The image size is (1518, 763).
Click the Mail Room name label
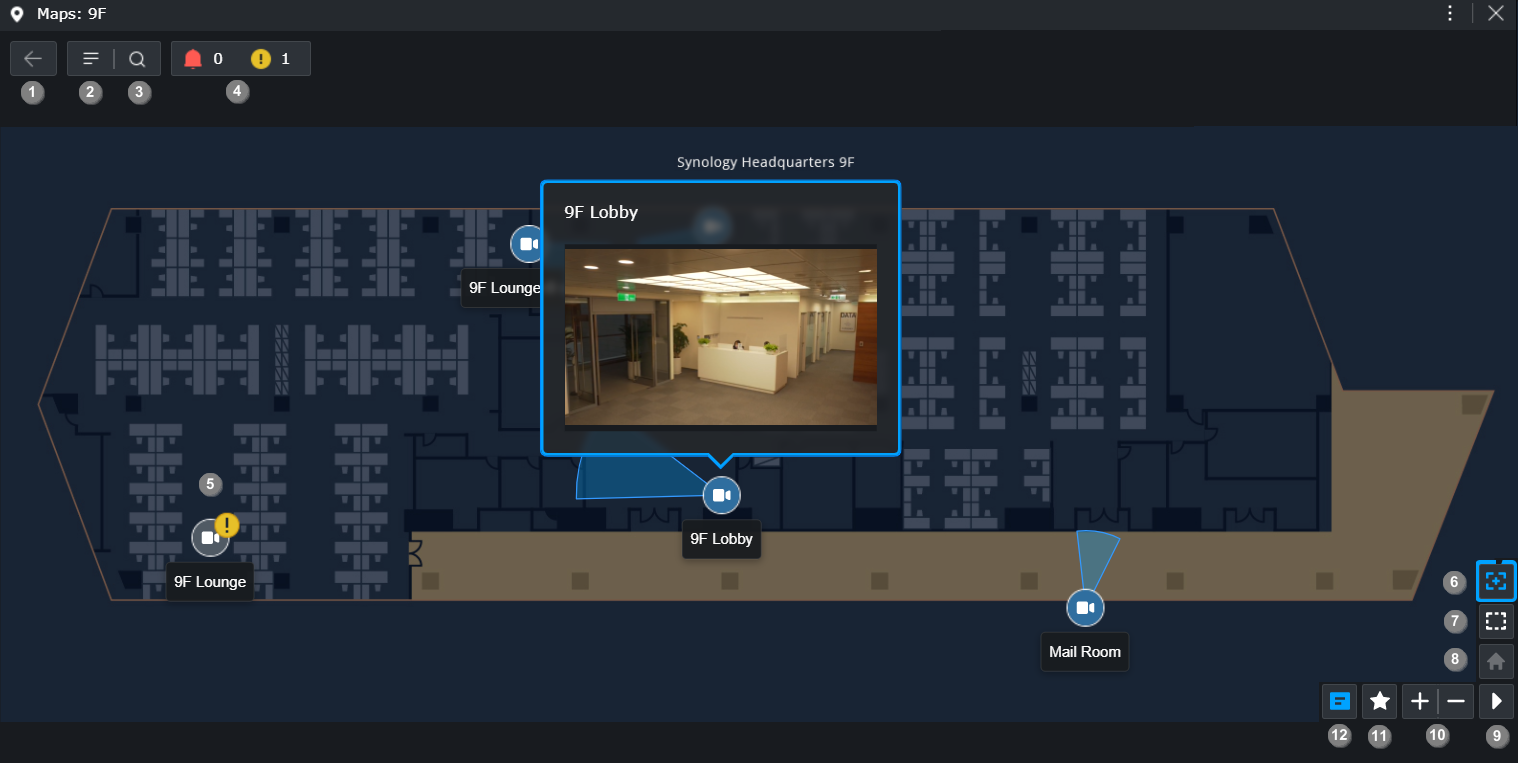(1084, 651)
